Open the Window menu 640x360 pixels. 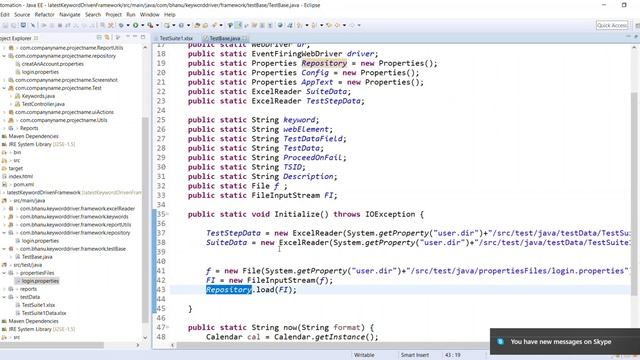[x=149, y=15]
